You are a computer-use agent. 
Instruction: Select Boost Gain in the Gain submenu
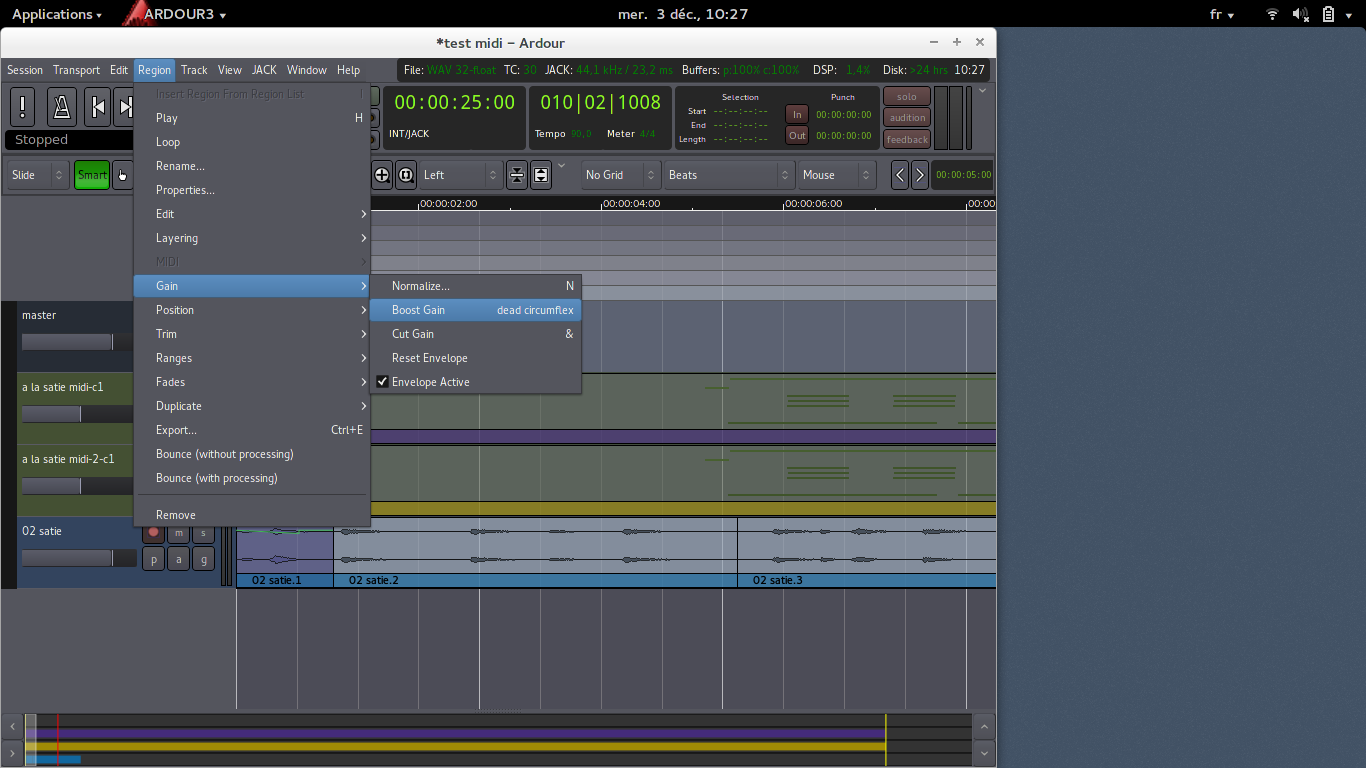[419, 310]
